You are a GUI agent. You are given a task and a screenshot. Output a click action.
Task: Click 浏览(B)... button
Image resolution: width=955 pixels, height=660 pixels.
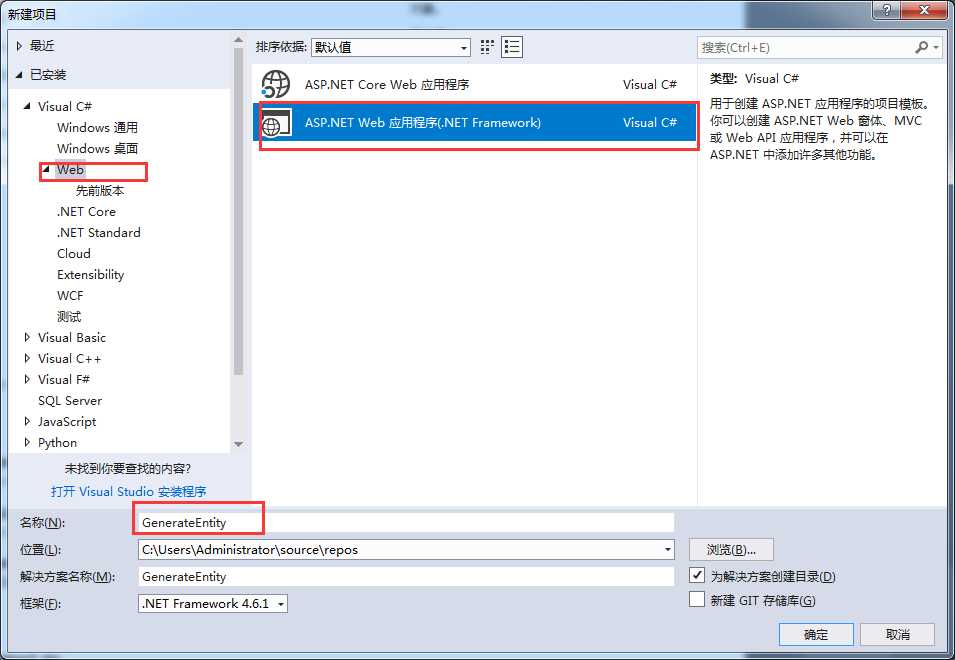[x=731, y=550]
